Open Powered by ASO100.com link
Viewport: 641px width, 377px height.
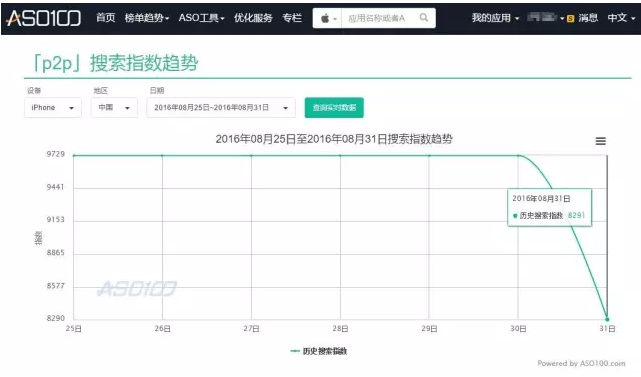tap(581, 364)
